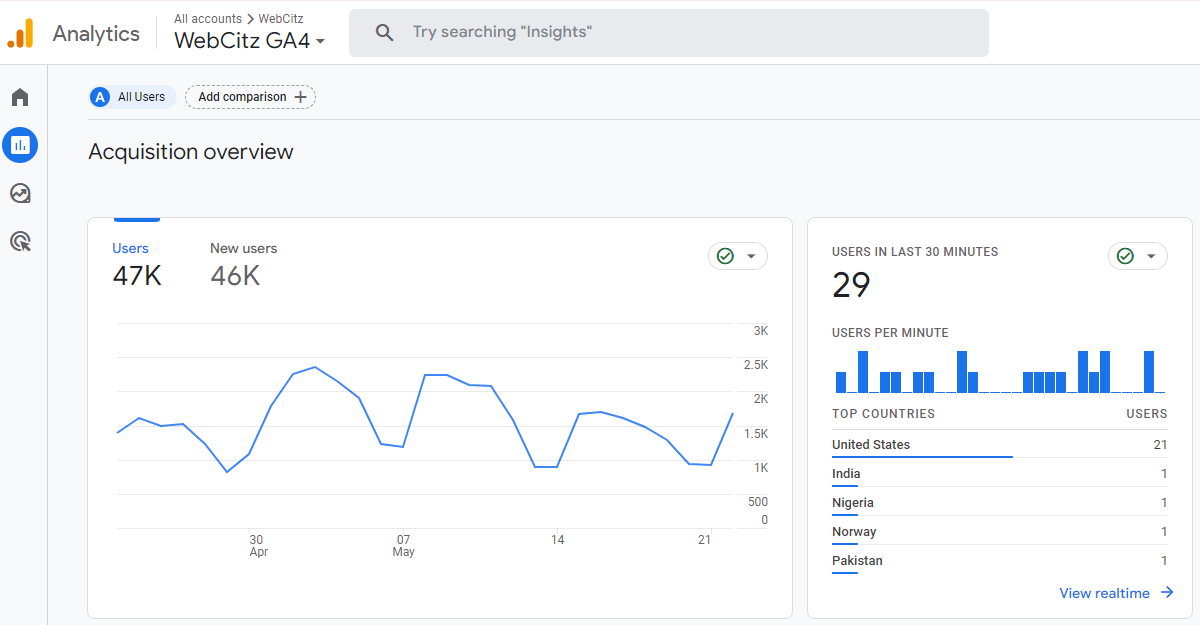Image resolution: width=1200 pixels, height=625 pixels.
Task: Click the arrow beside View realtime
Action: point(1167,593)
